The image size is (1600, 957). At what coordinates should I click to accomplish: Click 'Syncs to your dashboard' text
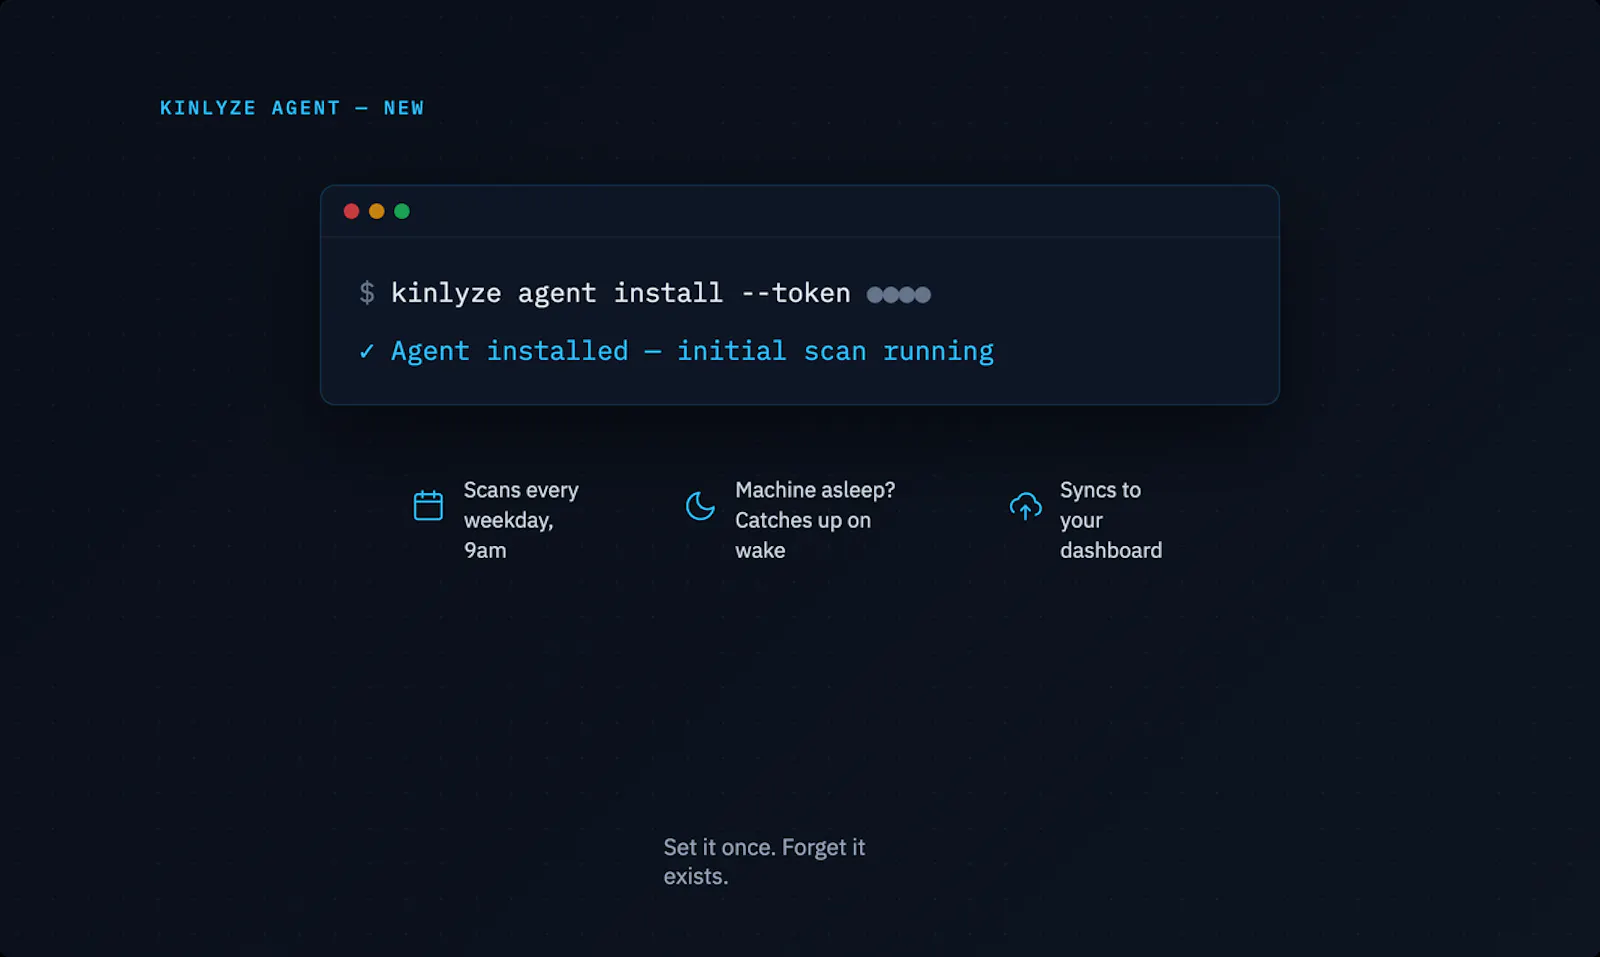tap(1111, 520)
